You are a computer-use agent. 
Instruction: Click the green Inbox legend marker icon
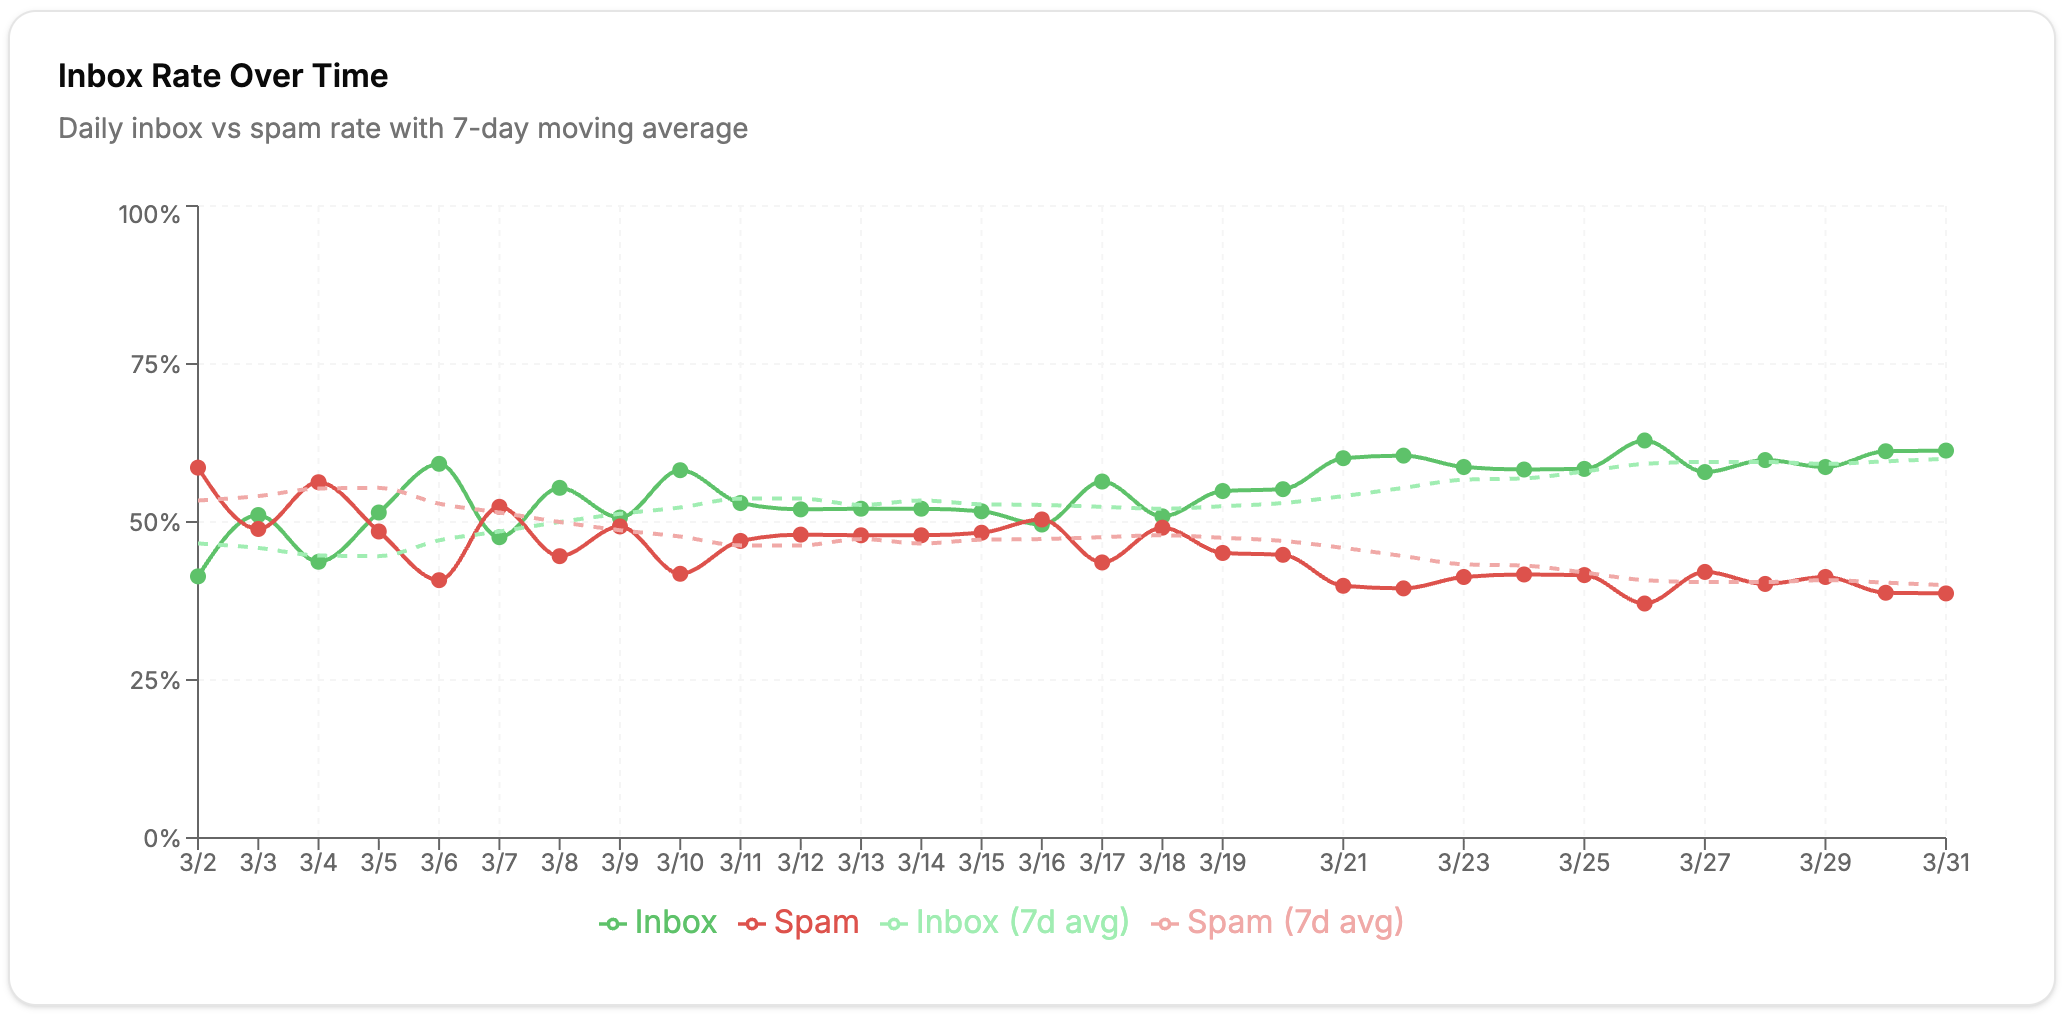tap(612, 924)
